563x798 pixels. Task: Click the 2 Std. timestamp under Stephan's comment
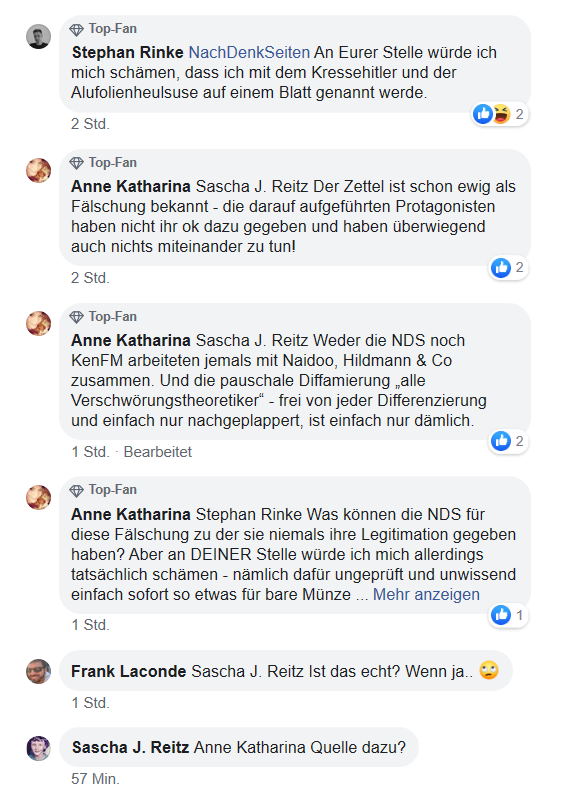click(x=90, y=124)
